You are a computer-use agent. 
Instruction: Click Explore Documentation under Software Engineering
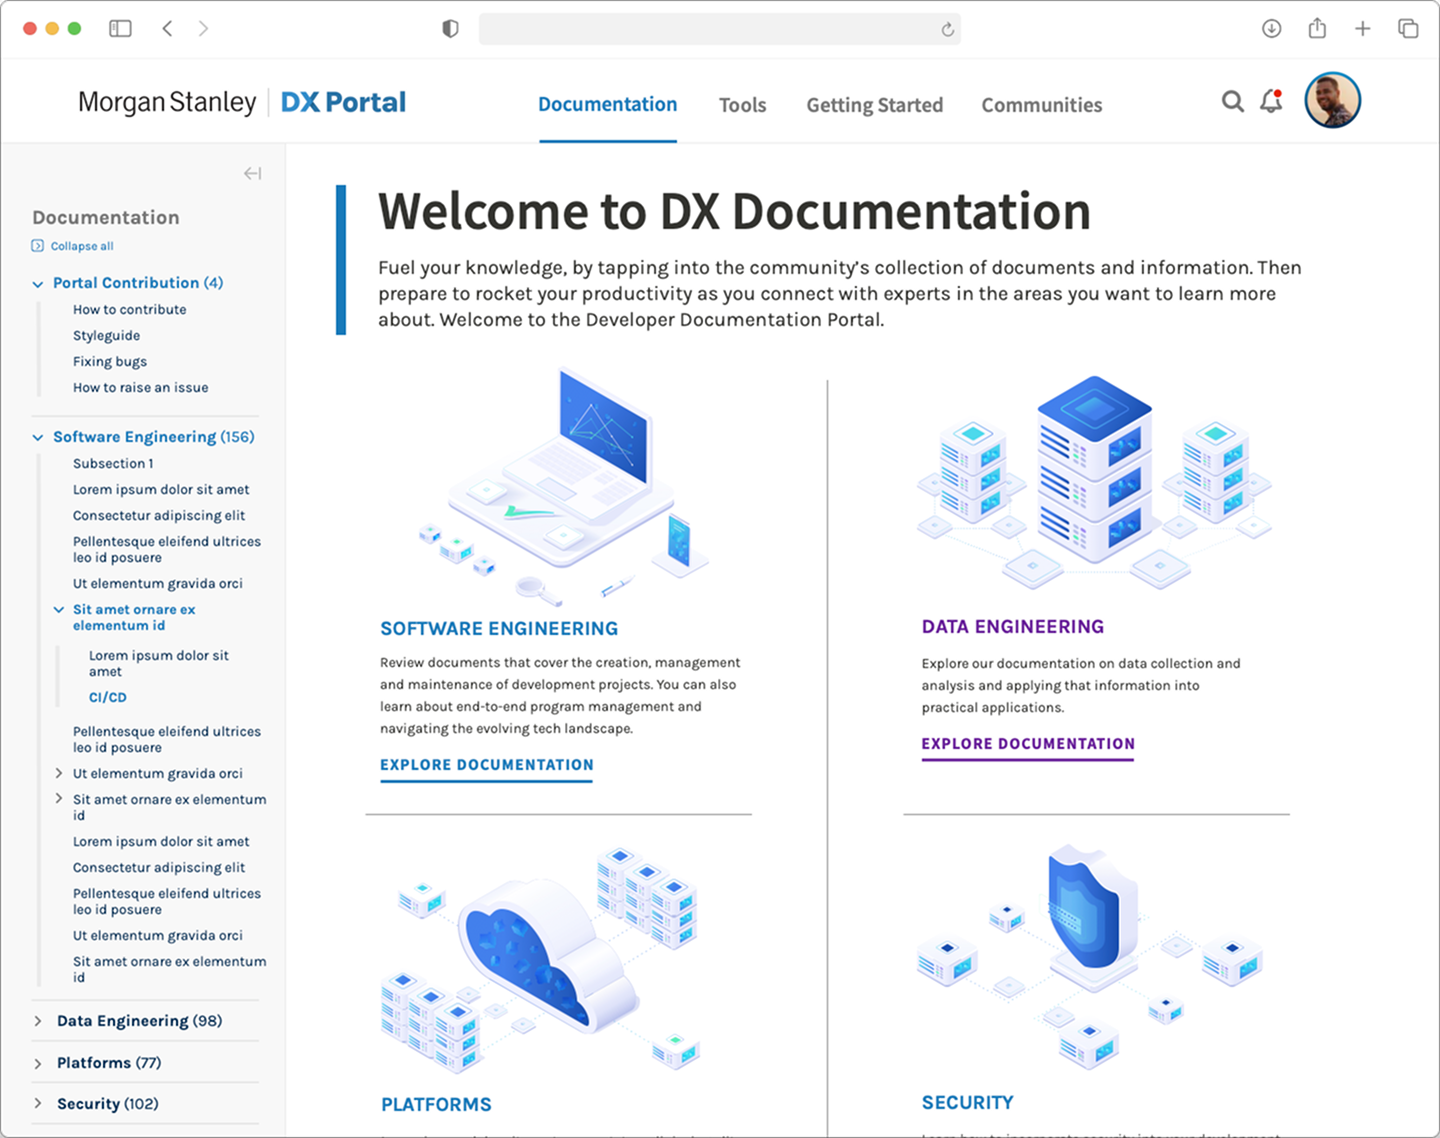(x=486, y=765)
